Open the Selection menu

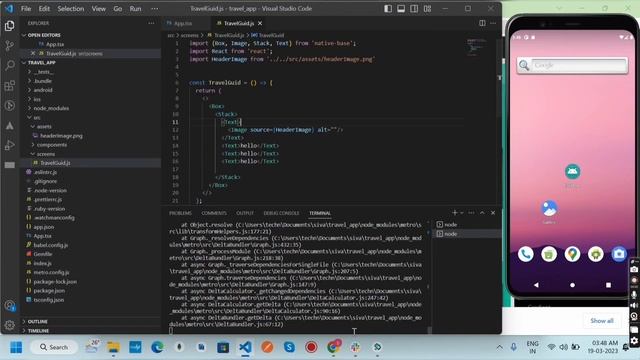click(71, 9)
